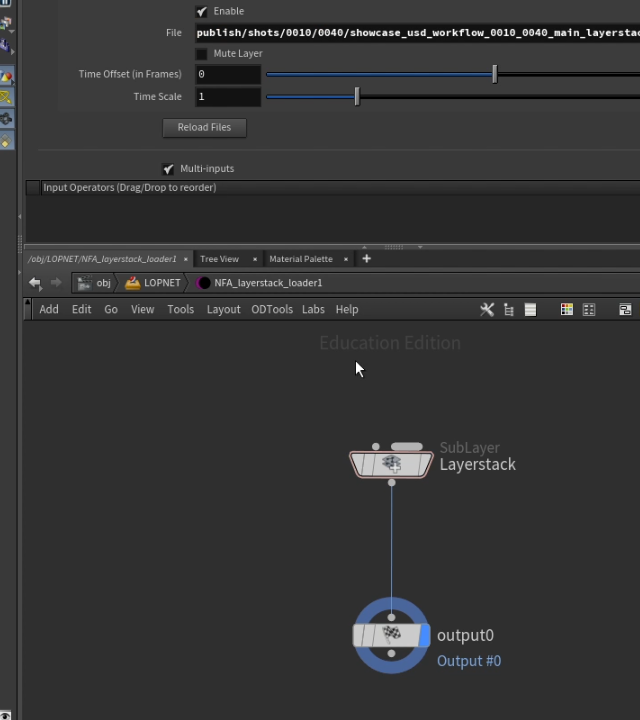
Task: Select the SubLayer Layerstack node
Action: click(391, 464)
